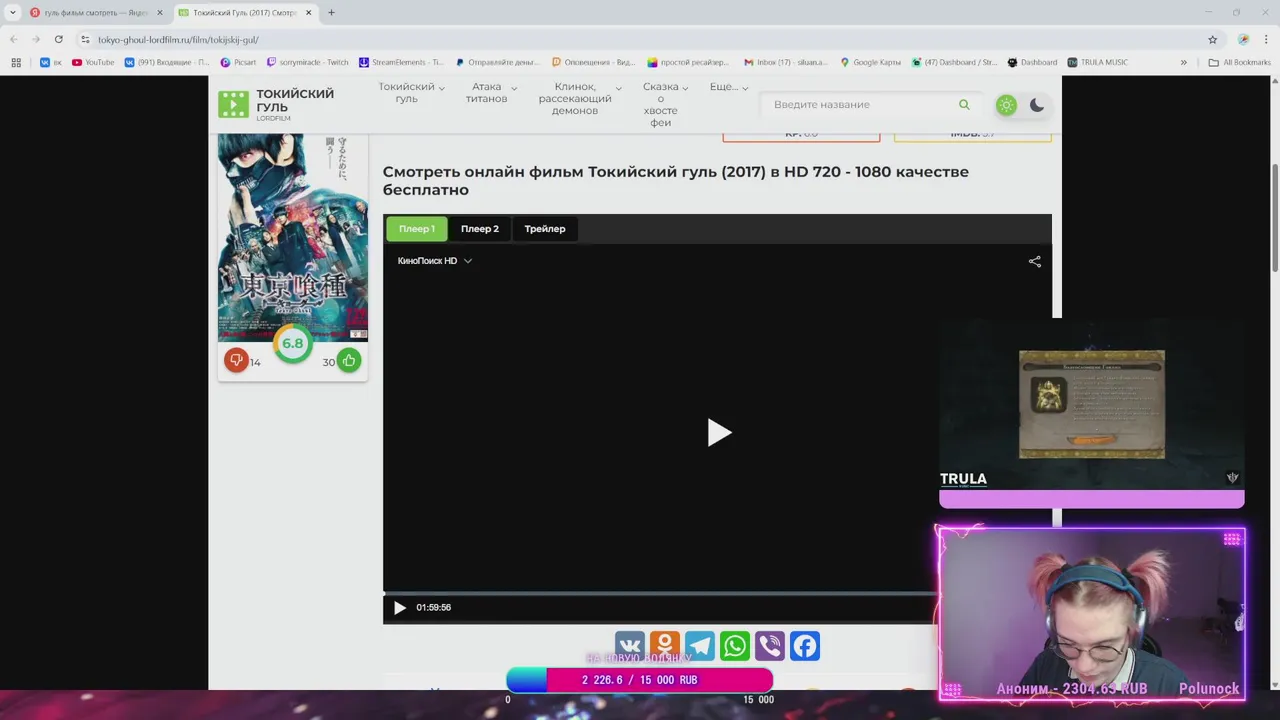Viewport: 1280px width, 720px height.
Task: Click the ТОКИЙСКИЙ ГУЛЬ site title
Action: point(295,100)
